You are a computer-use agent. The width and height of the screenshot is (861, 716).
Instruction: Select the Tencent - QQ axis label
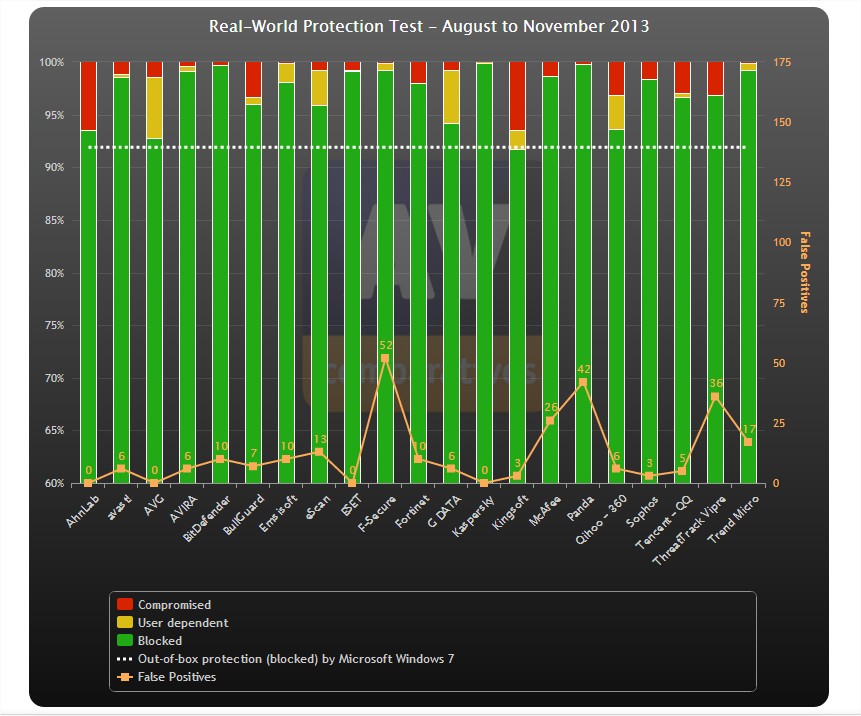point(664,522)
